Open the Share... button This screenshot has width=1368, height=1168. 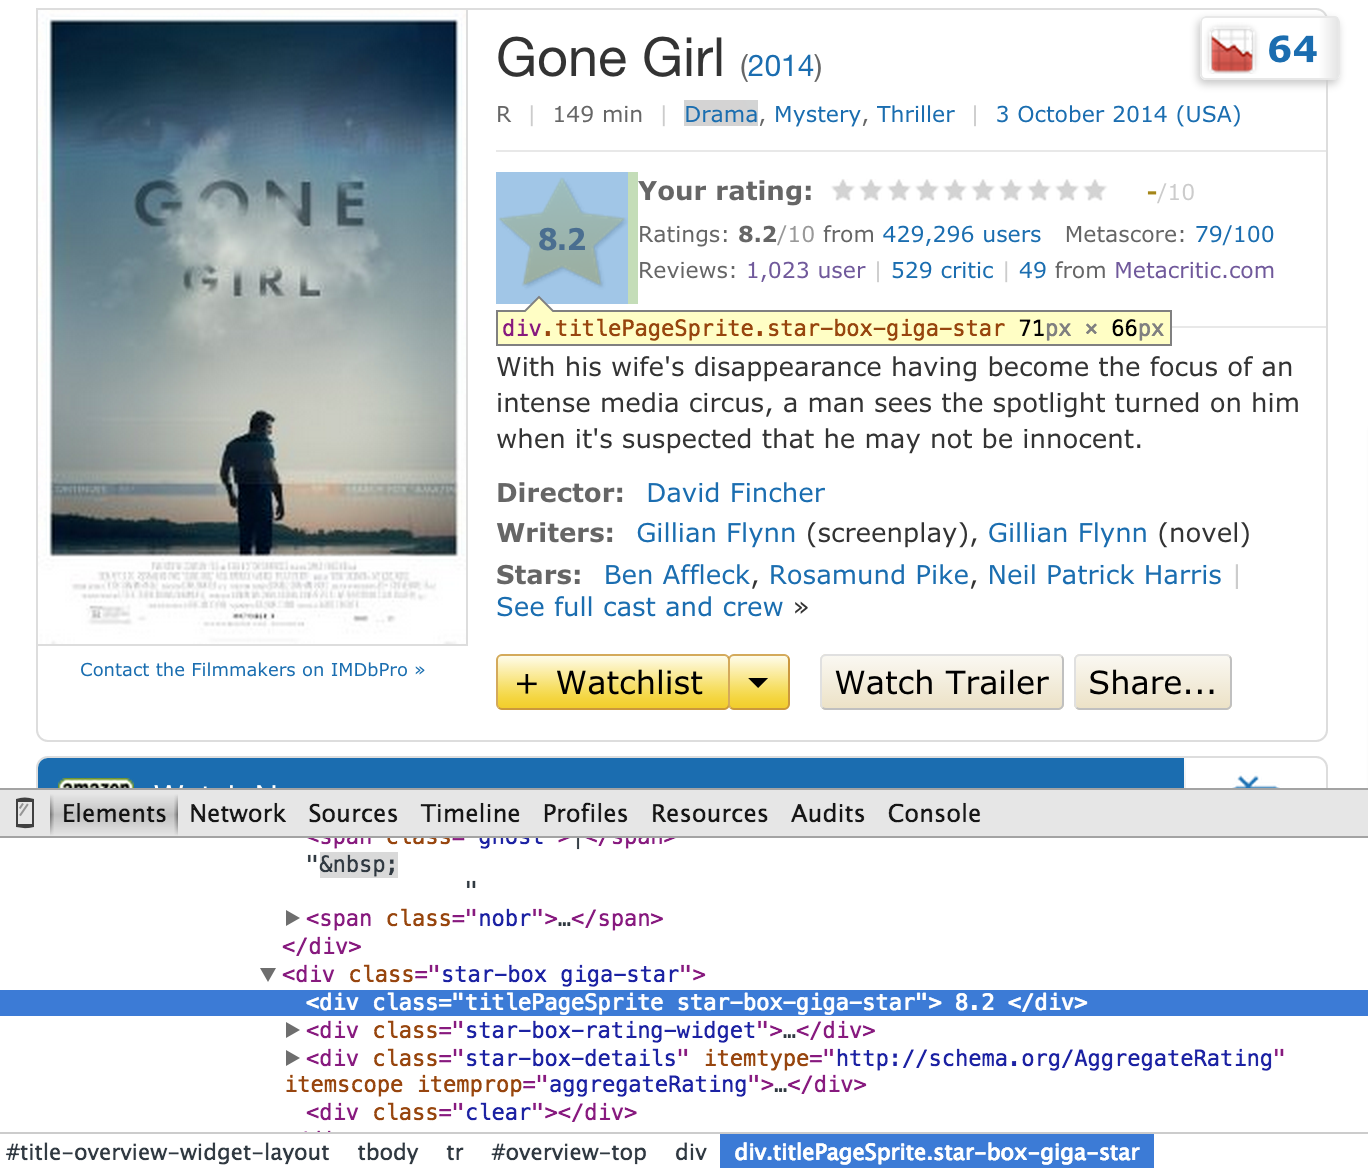tap(1153, 683)
